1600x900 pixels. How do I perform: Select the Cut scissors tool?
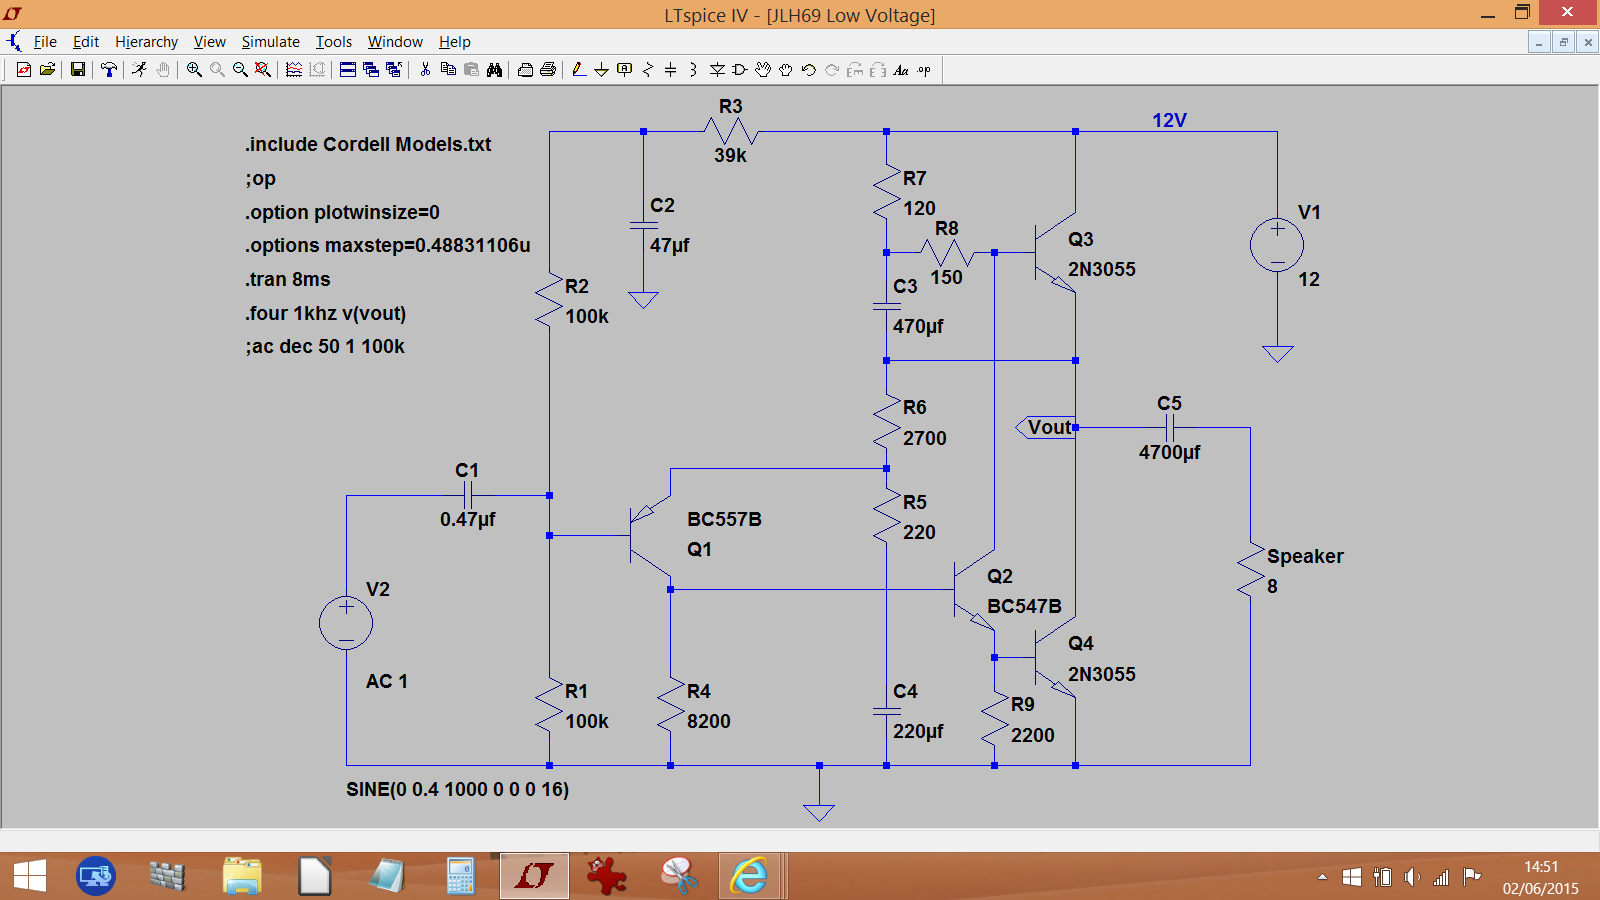click(x=425, y=70)
